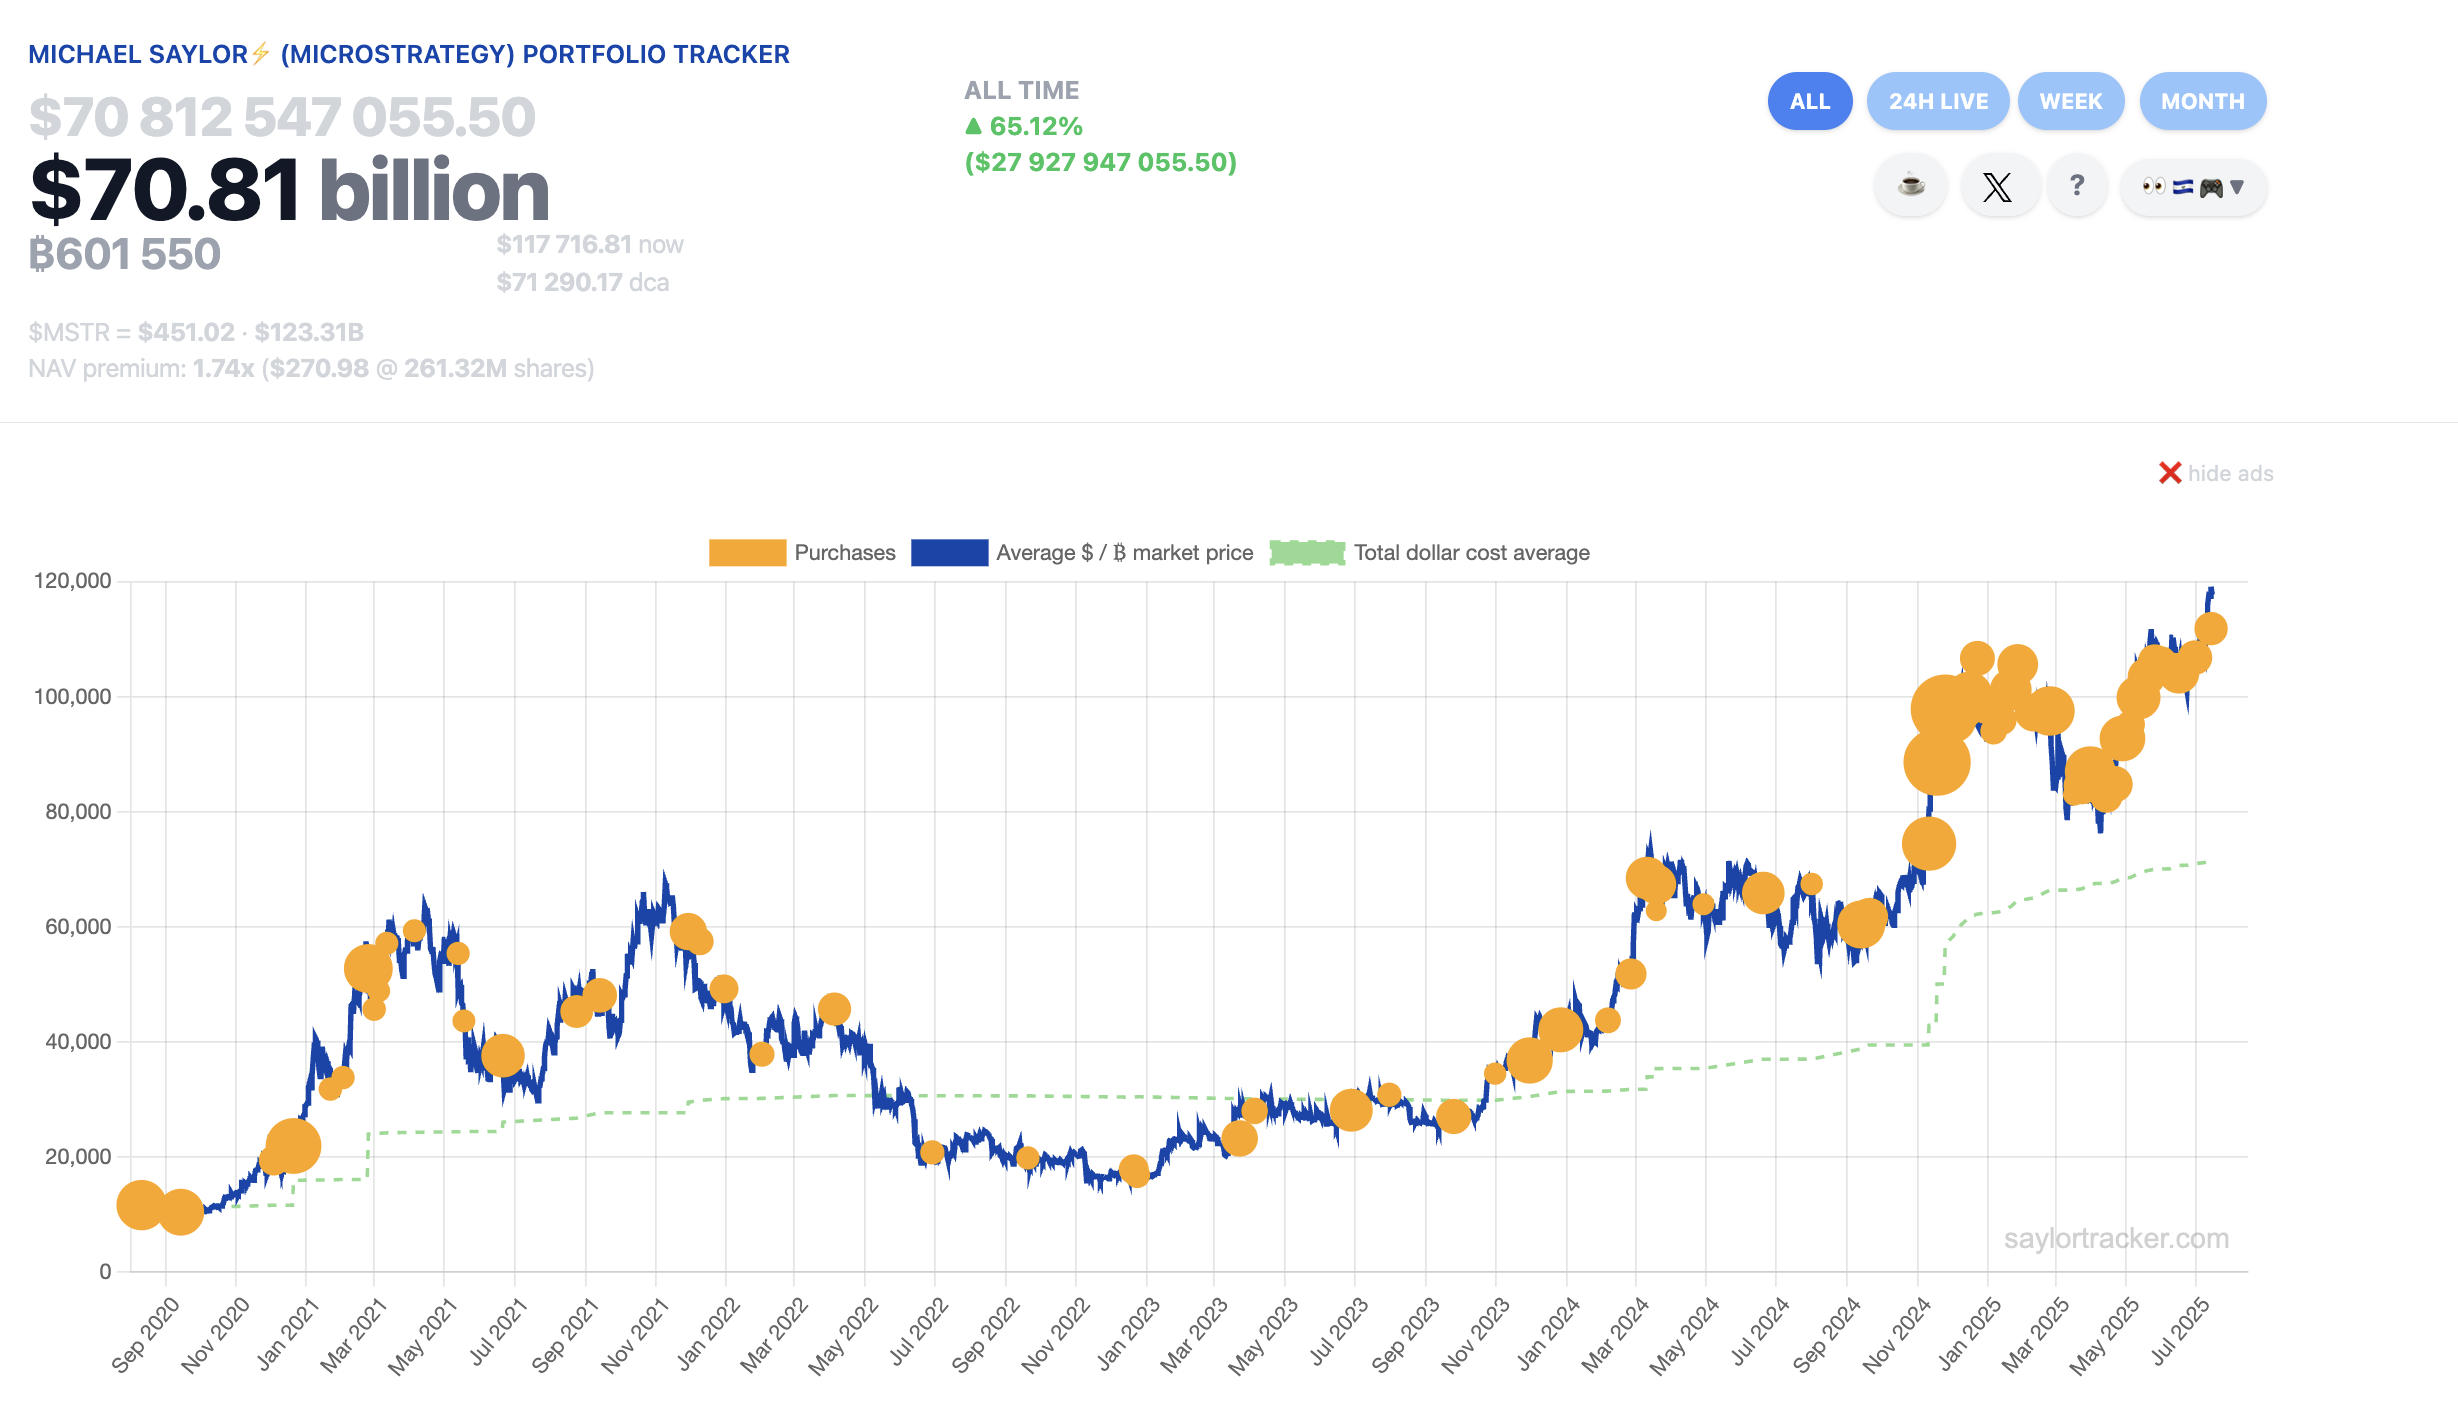Click the orange Purchases legend color swatch
Viewport: 2458px width, 1420px height.
tap(747, 553)
